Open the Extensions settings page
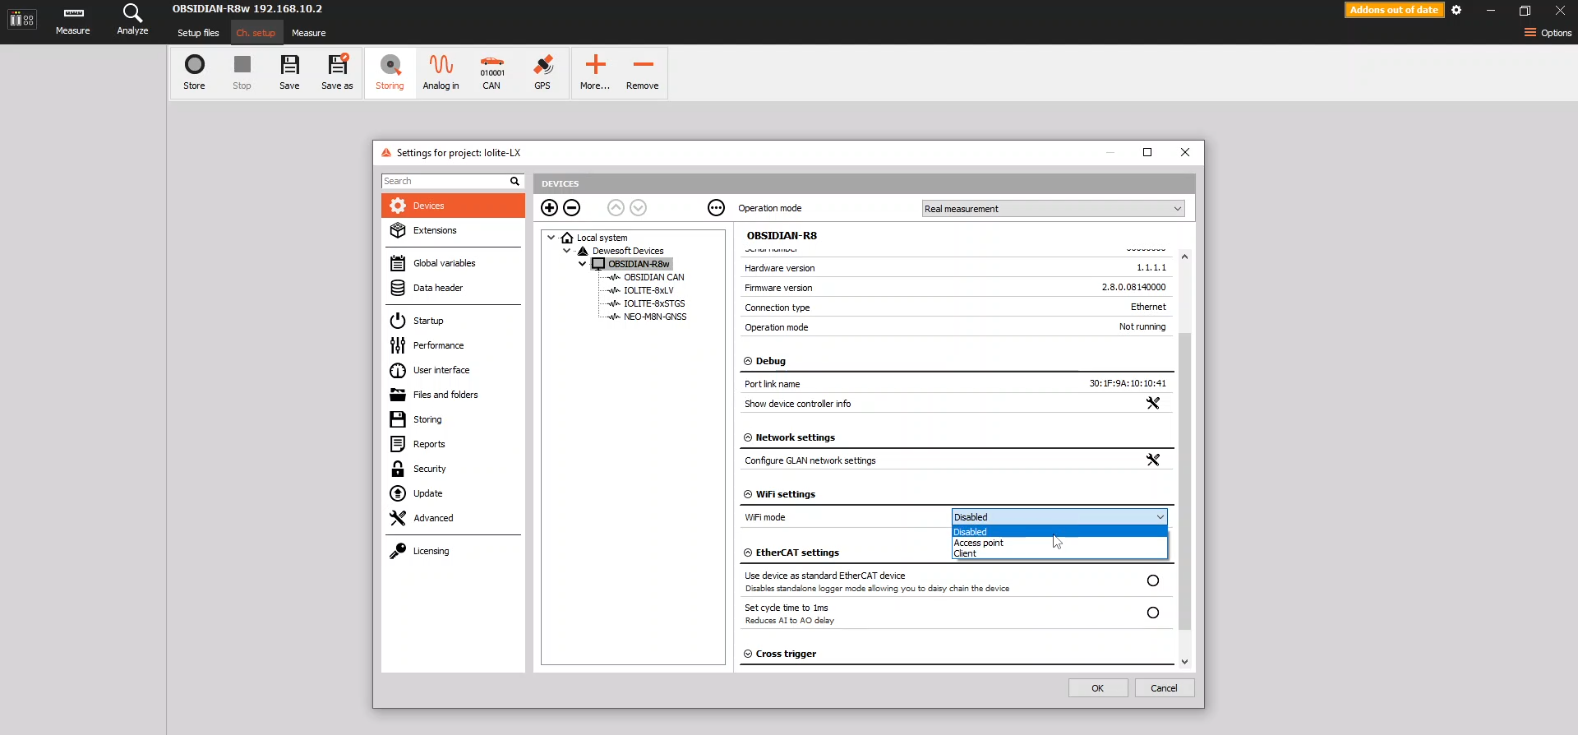1578x735 pixels. pos(453,230)
